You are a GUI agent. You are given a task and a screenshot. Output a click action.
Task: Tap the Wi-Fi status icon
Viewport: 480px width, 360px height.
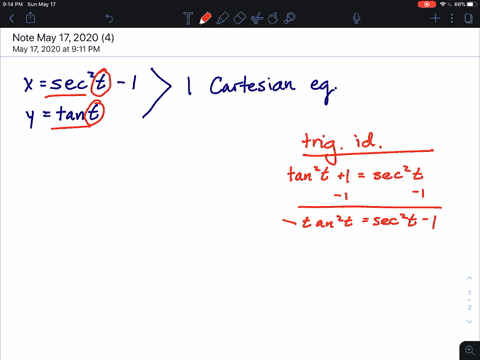point(443,4)
